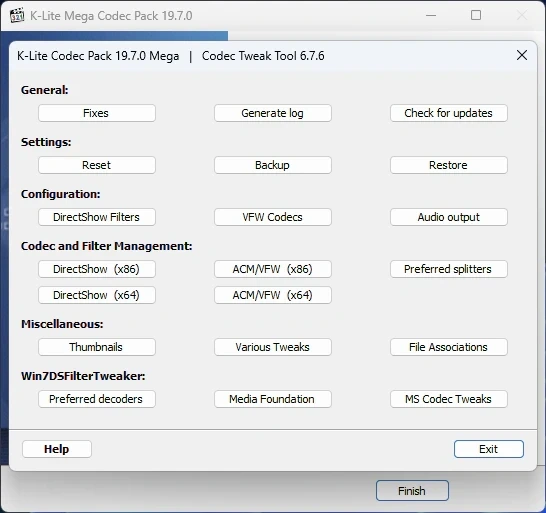The width and height of the screenshot is (546, 513).
Task: Open the Fixes dialog
Action: click(97, 113)
